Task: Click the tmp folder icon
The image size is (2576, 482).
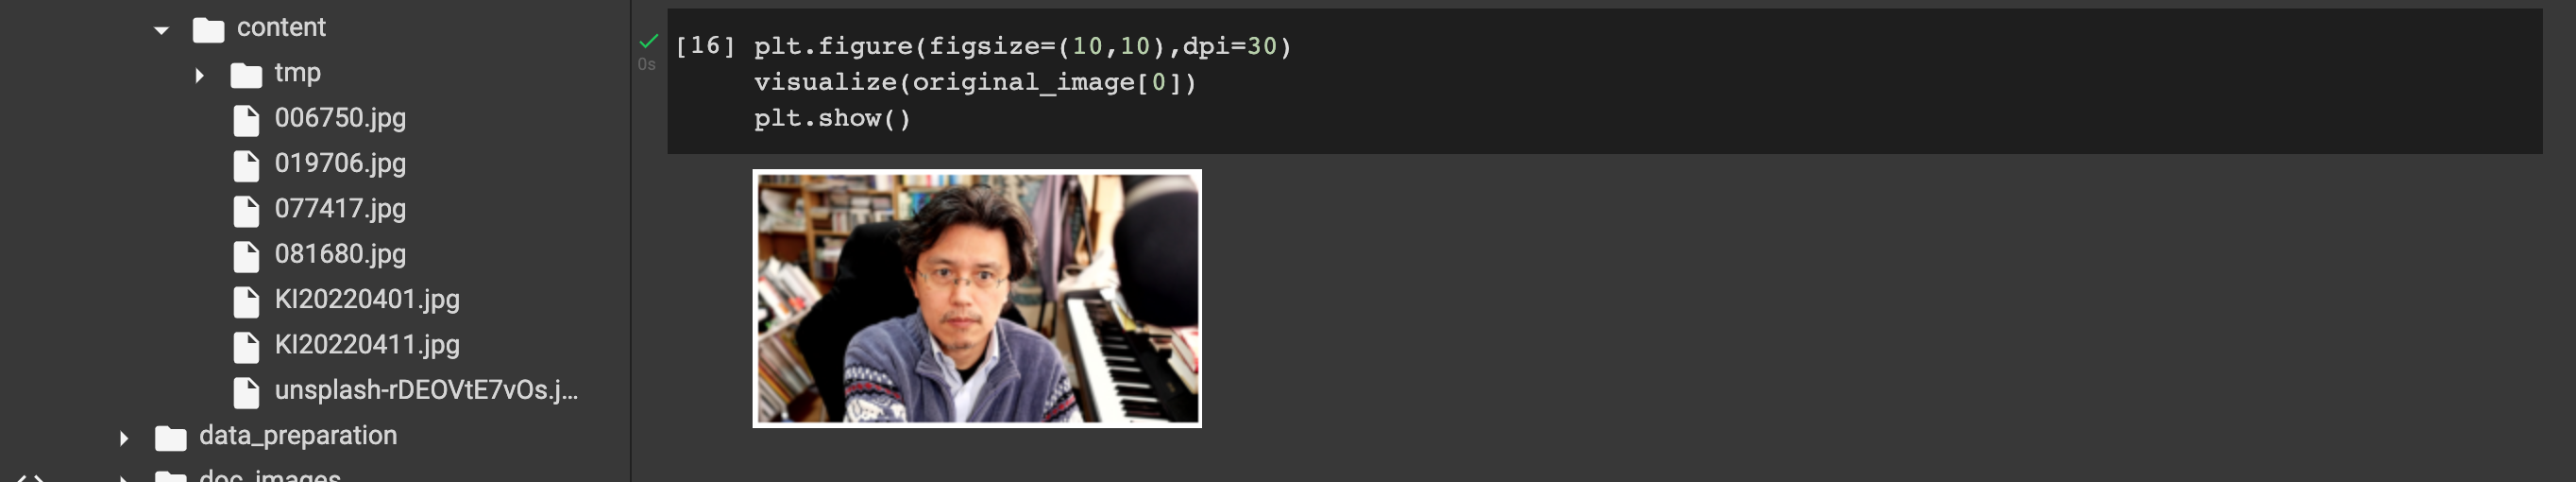Action: [246, 75]
